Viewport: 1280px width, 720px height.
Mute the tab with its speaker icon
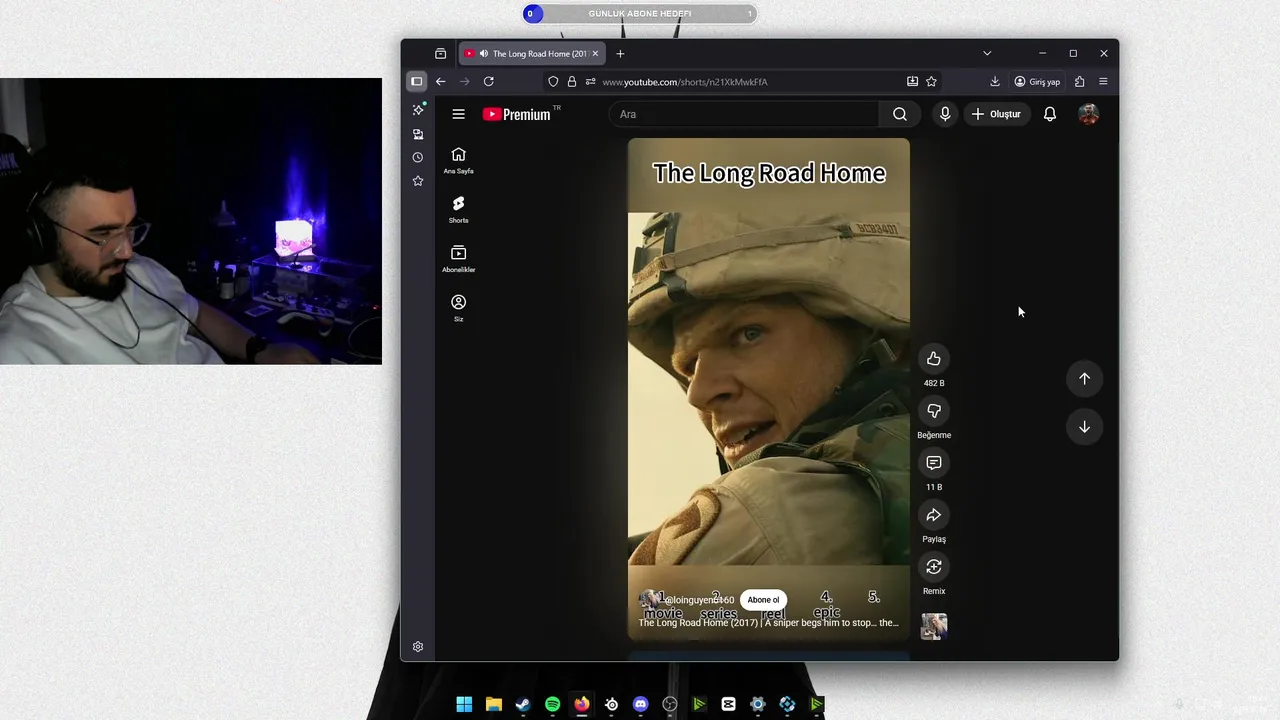[x=484, y=54]
